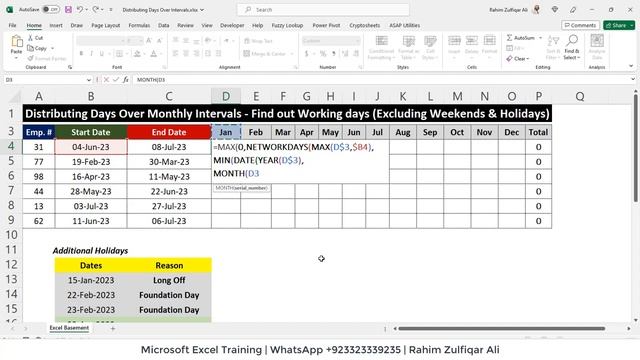Image resolution: width=640 pixels, height=360 pixels.
Task: Click the Aug column header cell
Action: [x=402, y=132]
